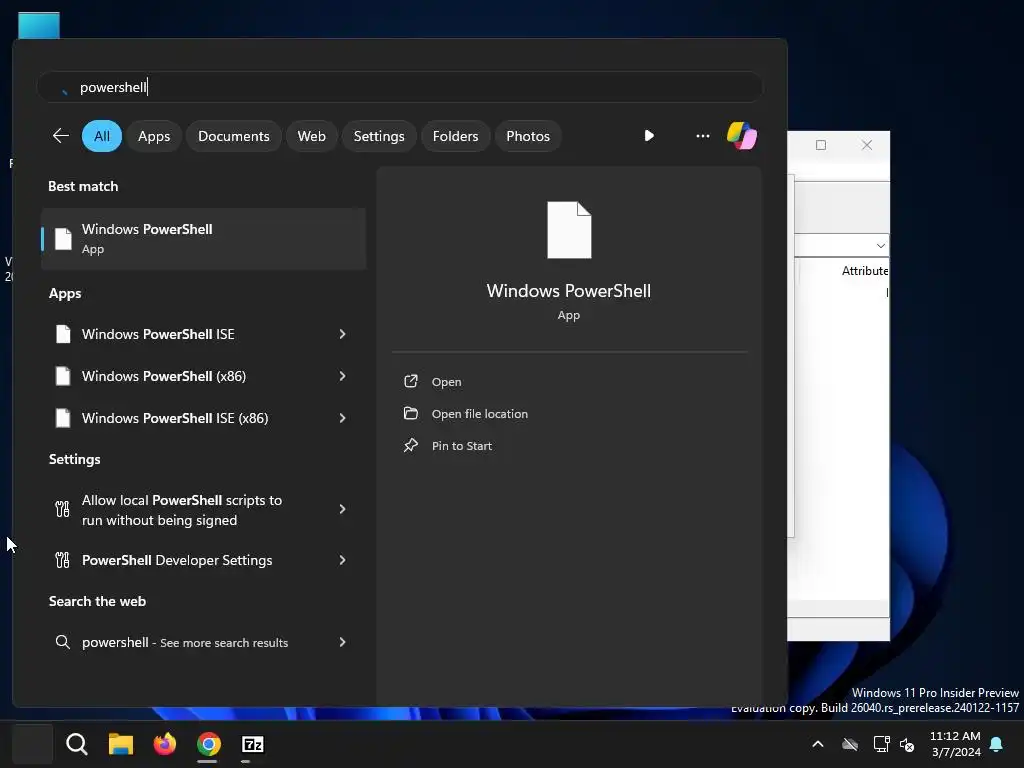Launch Firefox from the taskbar
The width and height of the screenshot is (1024, 768).
165,744
